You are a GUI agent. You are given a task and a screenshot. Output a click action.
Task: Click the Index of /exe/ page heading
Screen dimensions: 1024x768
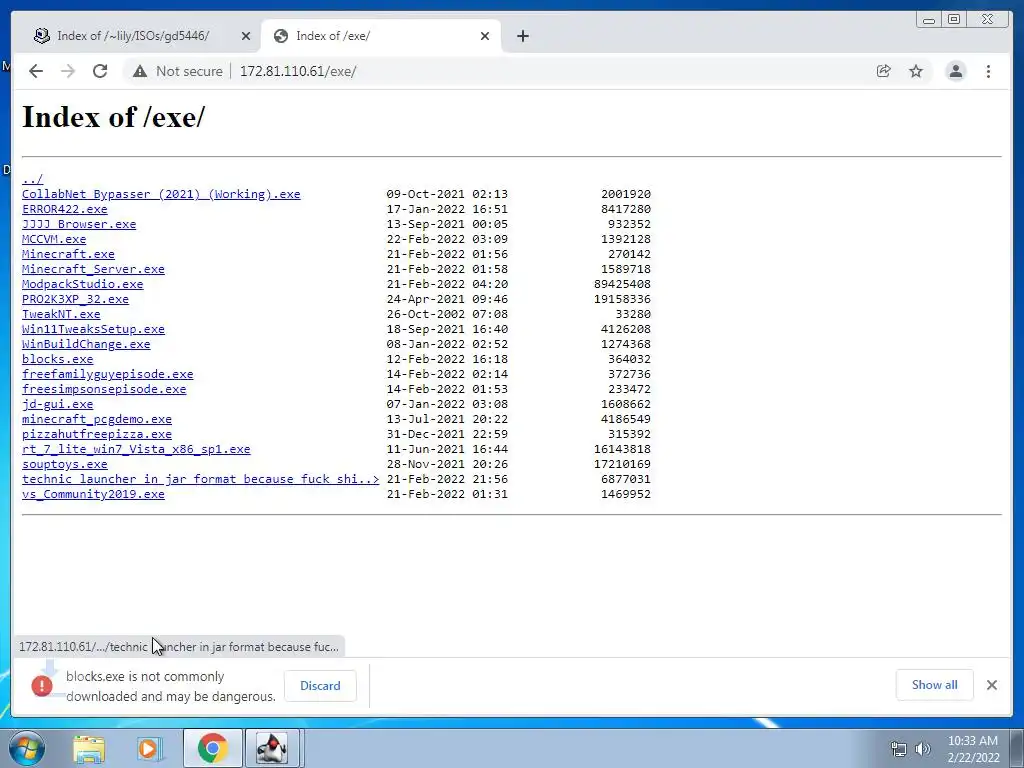(x=114, y=117)
